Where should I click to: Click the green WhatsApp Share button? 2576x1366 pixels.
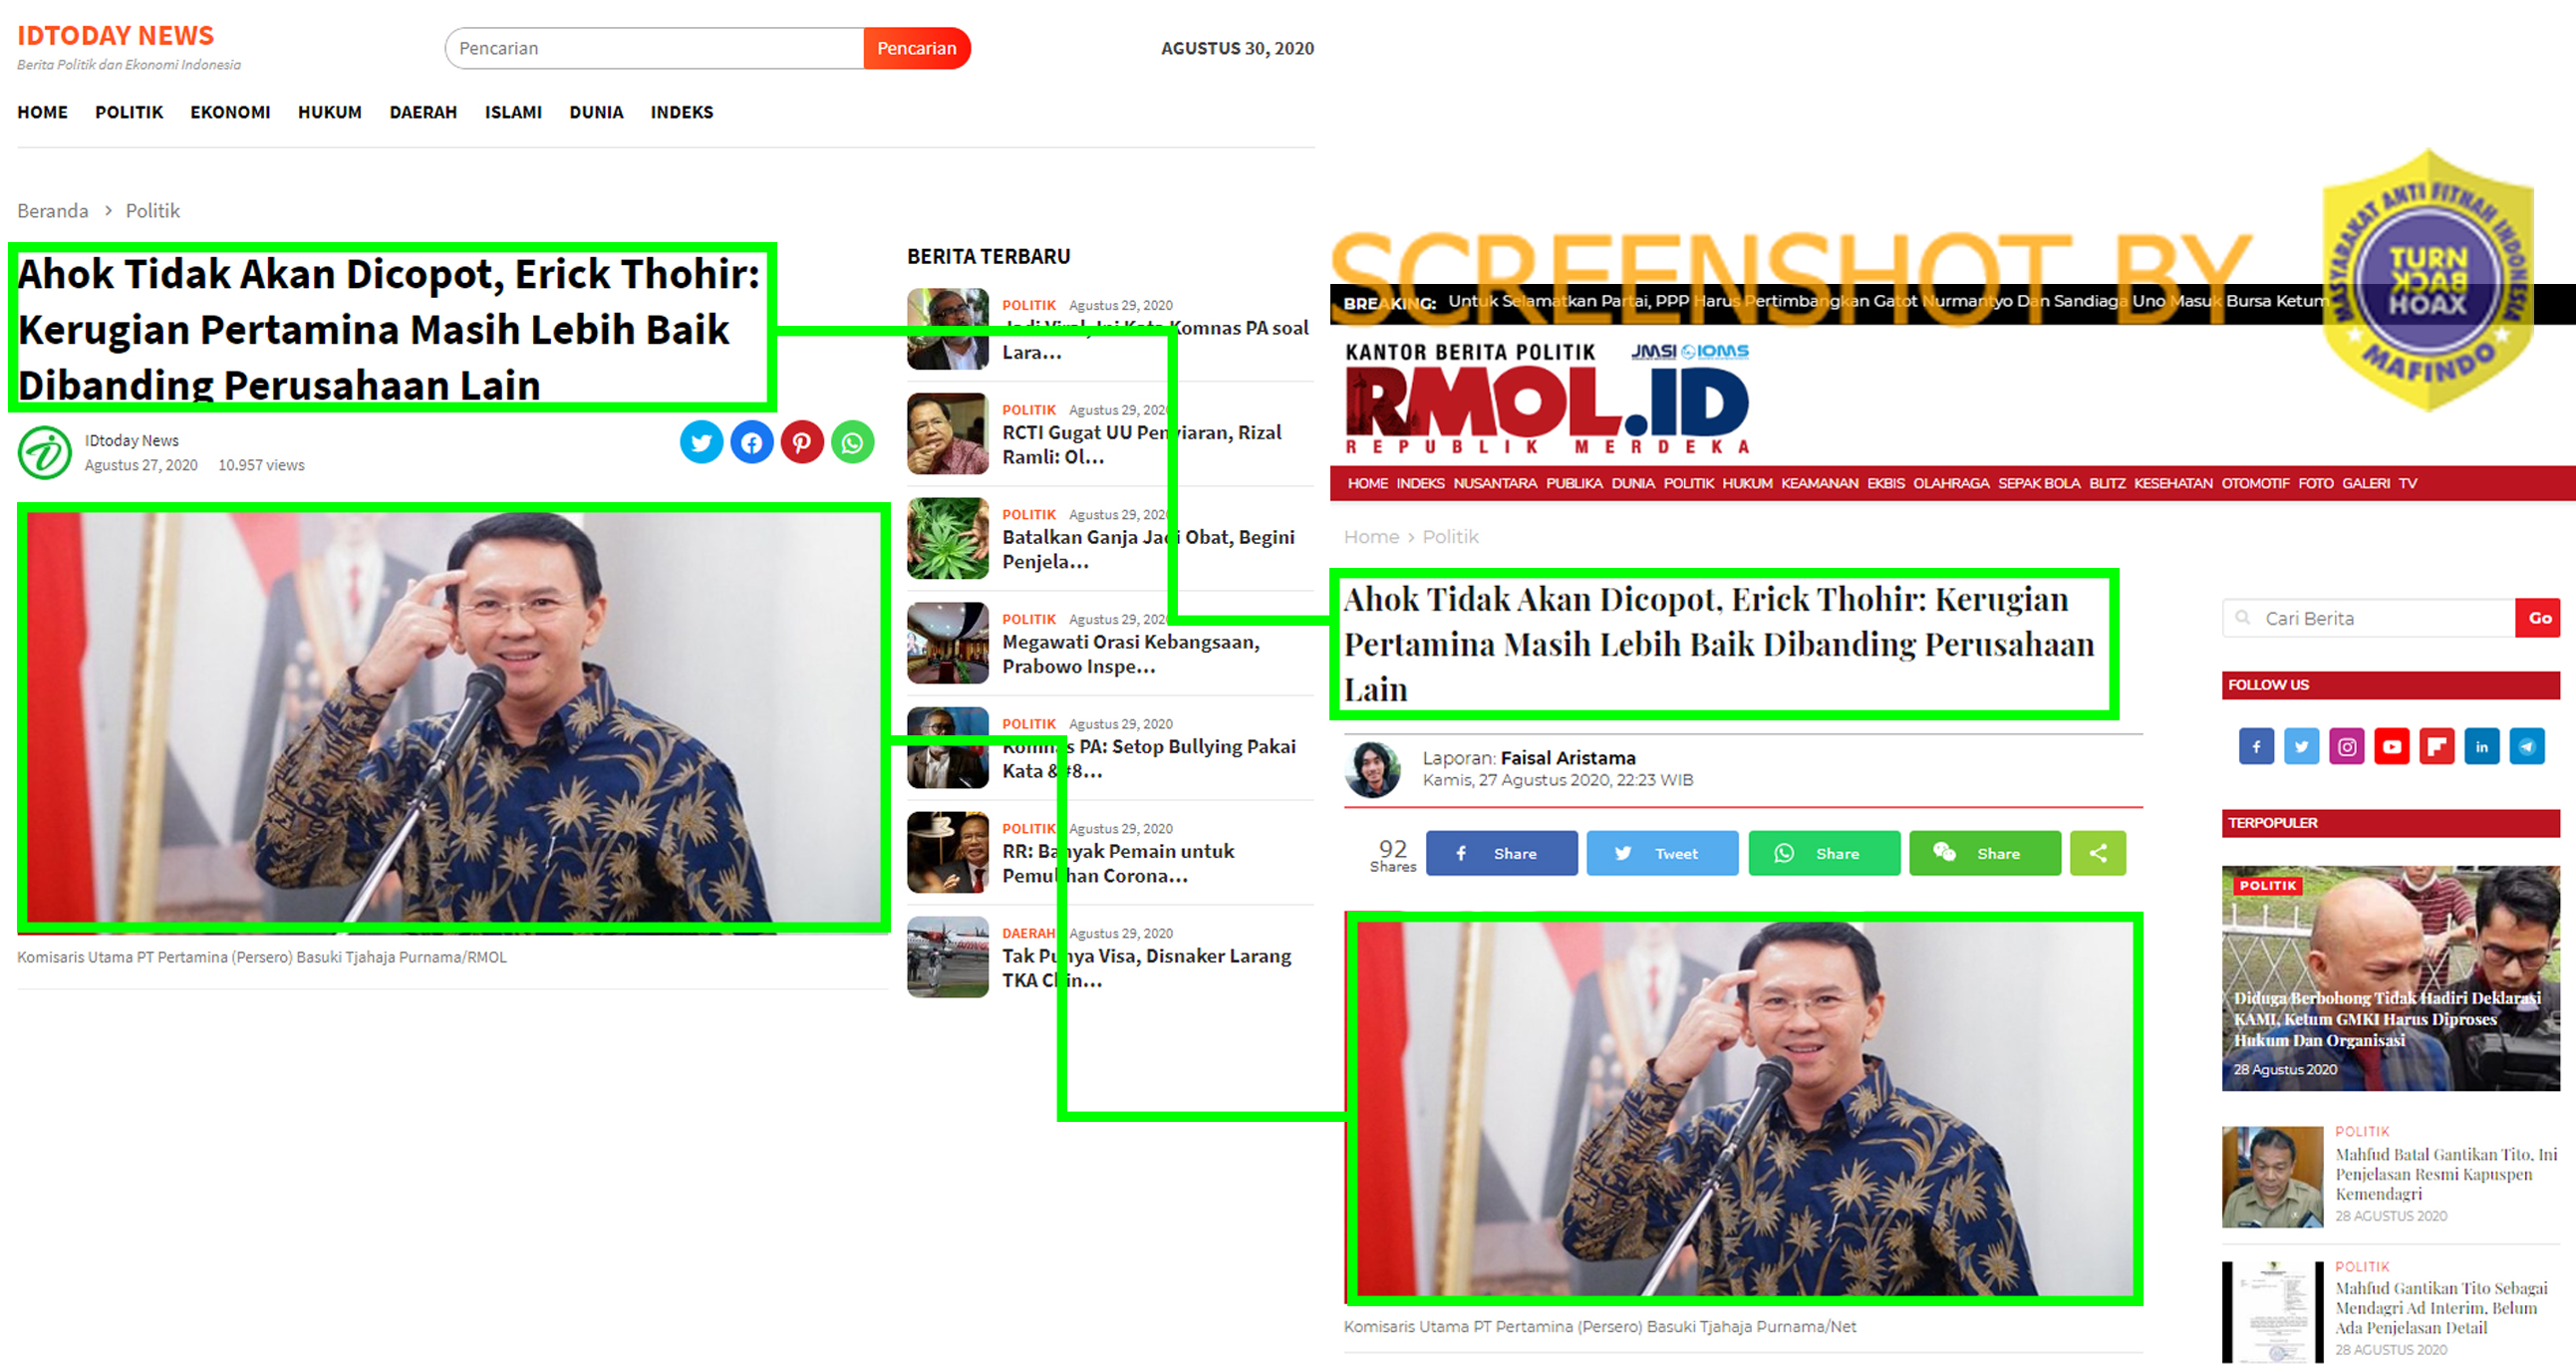point(1824,853)
